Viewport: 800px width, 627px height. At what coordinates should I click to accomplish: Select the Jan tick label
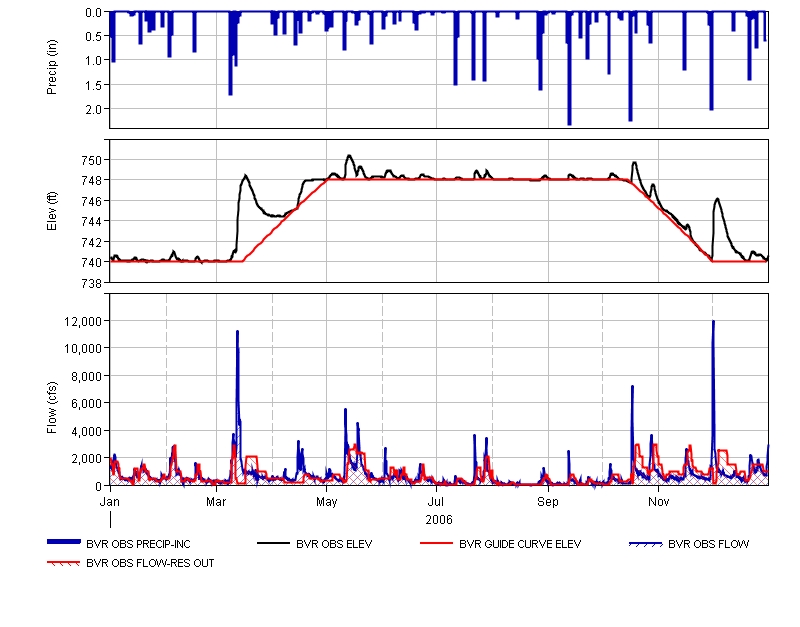click(x=110, y=502)
